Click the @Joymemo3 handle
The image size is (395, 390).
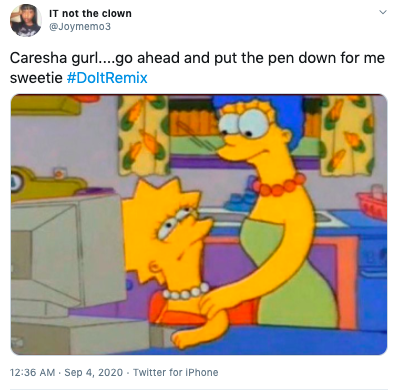coord(80,26)
